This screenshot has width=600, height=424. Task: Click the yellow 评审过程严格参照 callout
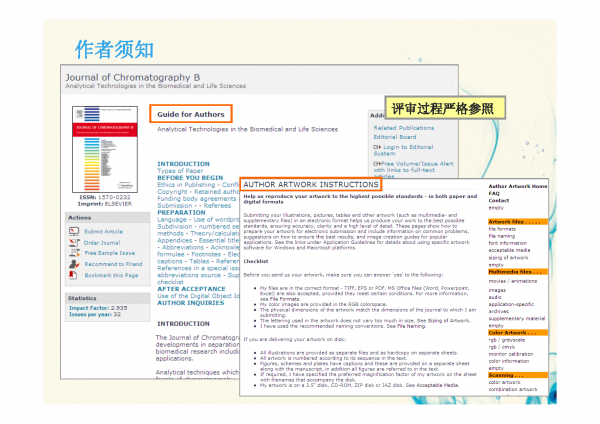tap(445, 108)
